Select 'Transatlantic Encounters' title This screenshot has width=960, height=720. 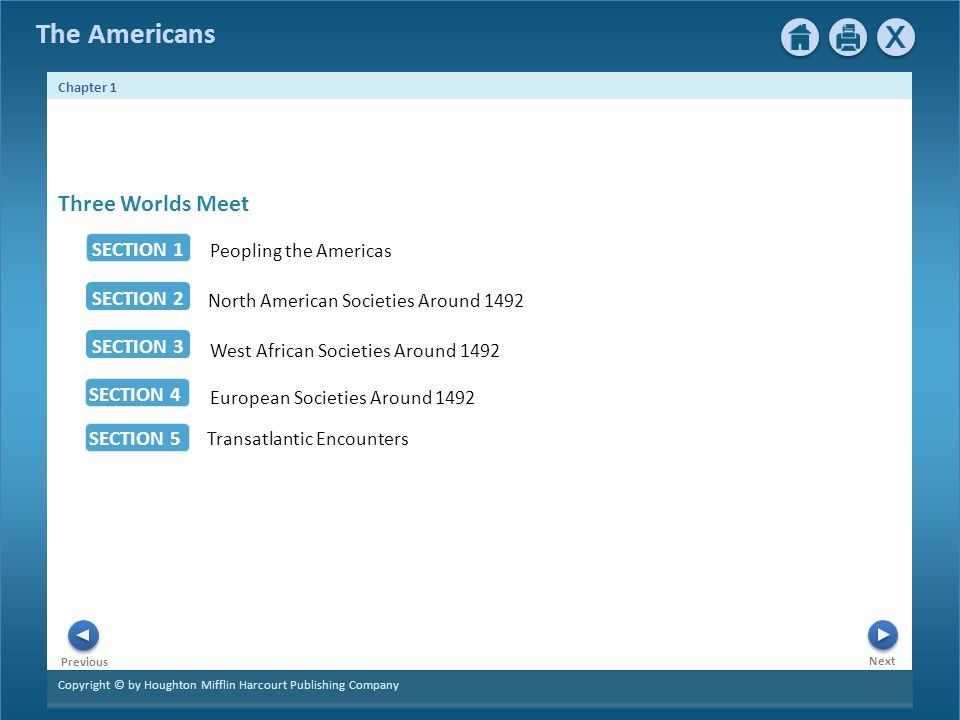pyautogui.click(x=307, y=439)
